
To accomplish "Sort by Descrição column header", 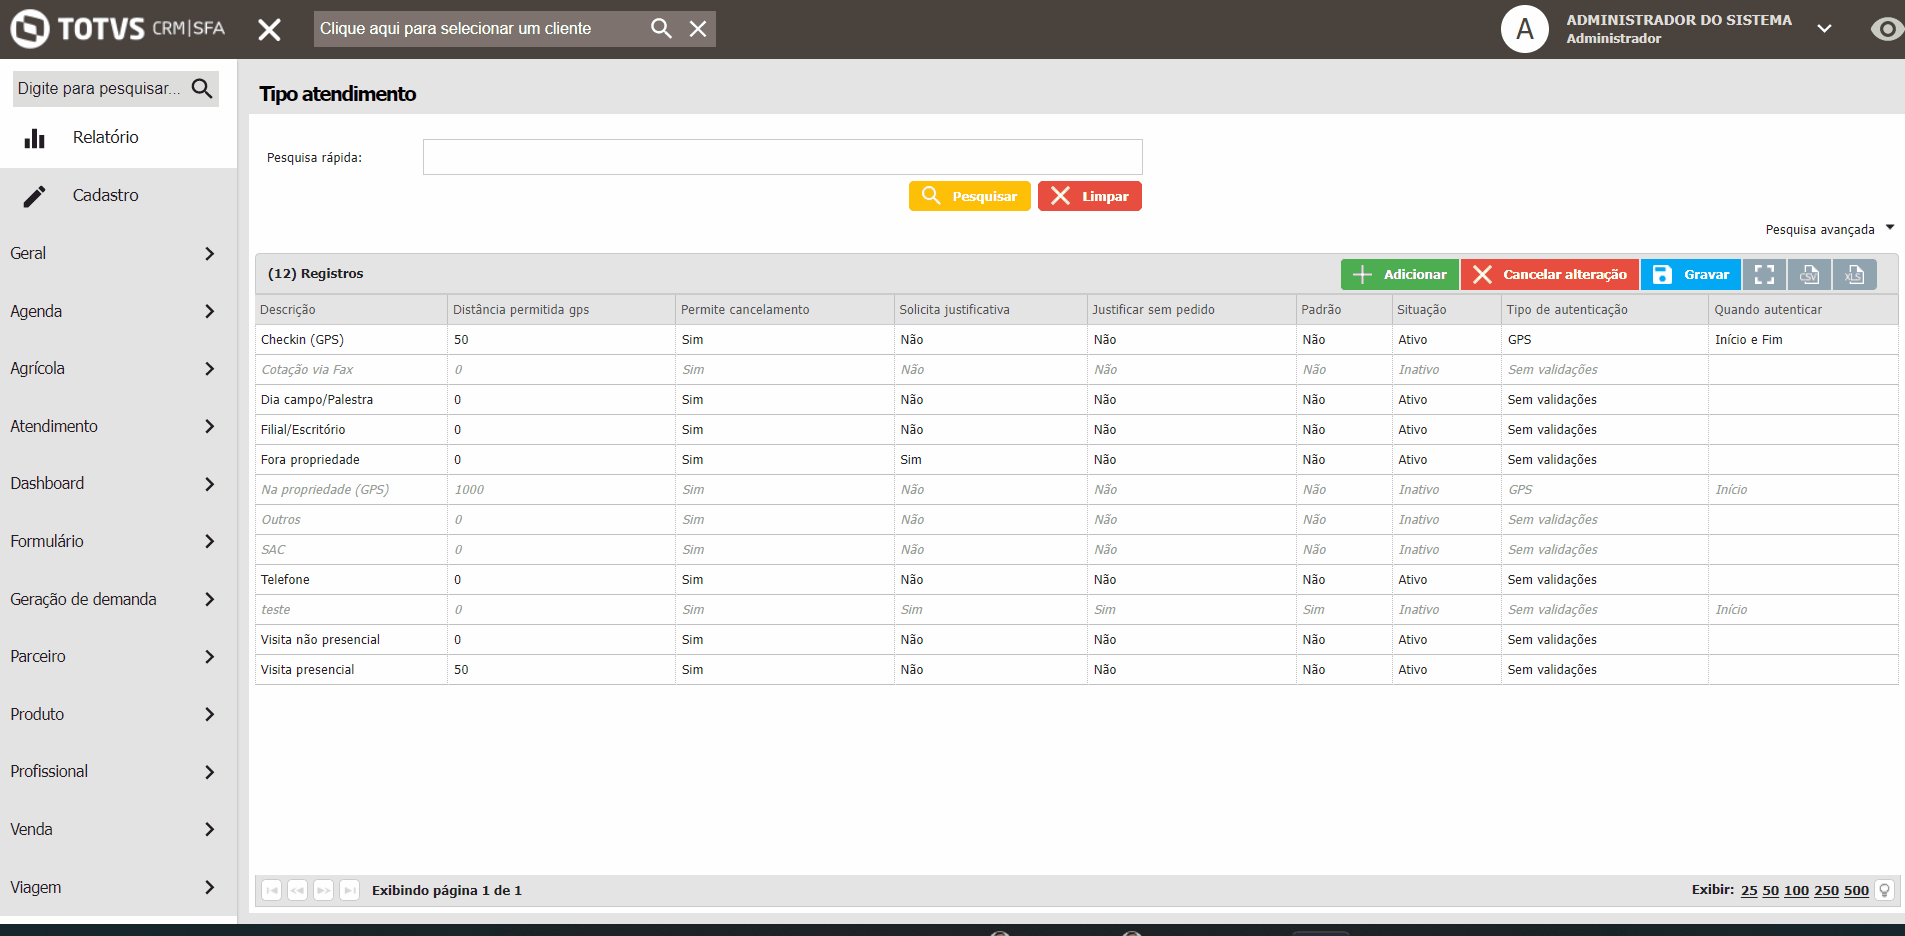I will point(351,309).
